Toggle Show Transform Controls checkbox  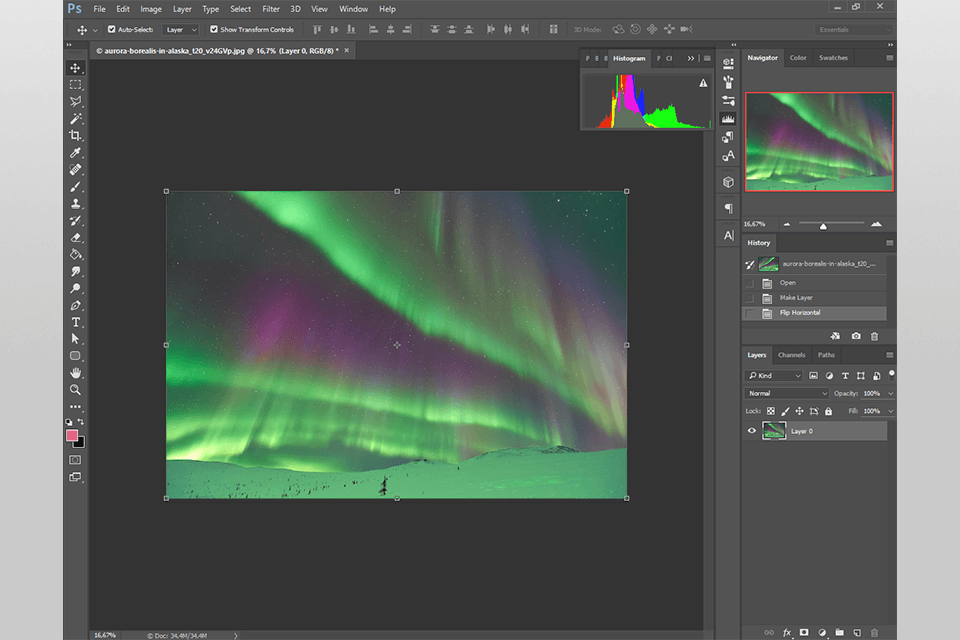tap(214, 29)
